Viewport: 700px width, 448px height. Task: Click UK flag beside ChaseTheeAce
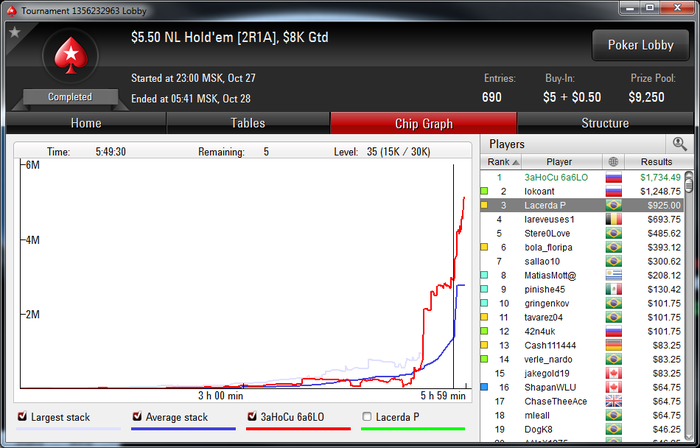(613, 401)
